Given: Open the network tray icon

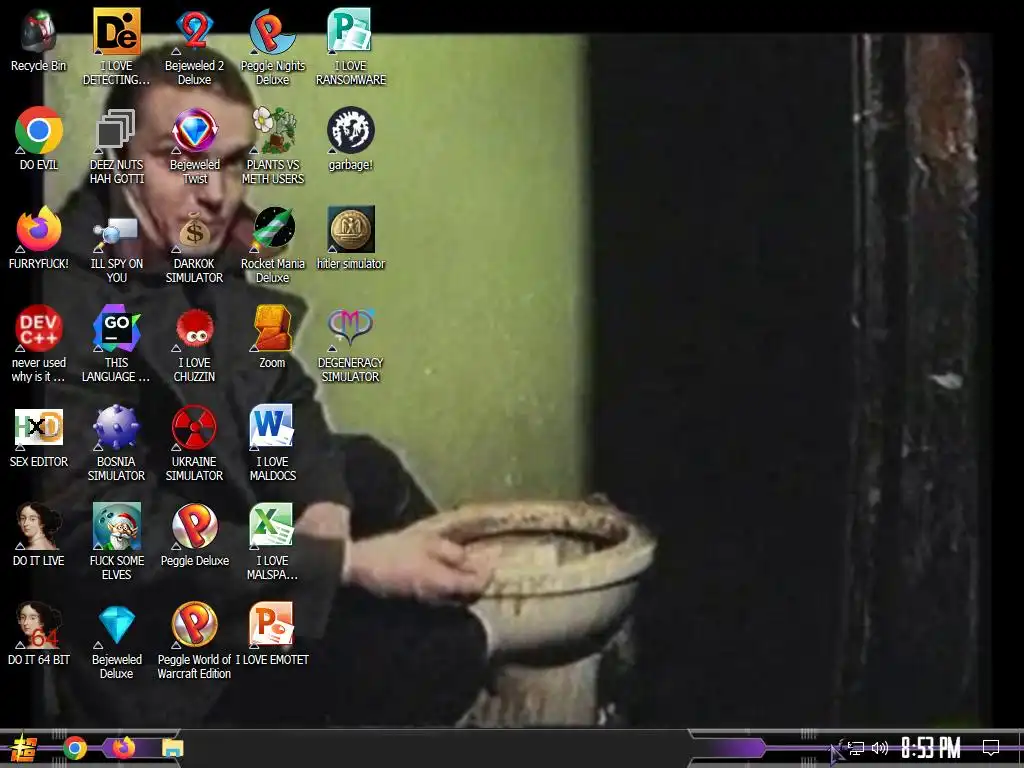Looking at the screenshot, I should 856,748.
